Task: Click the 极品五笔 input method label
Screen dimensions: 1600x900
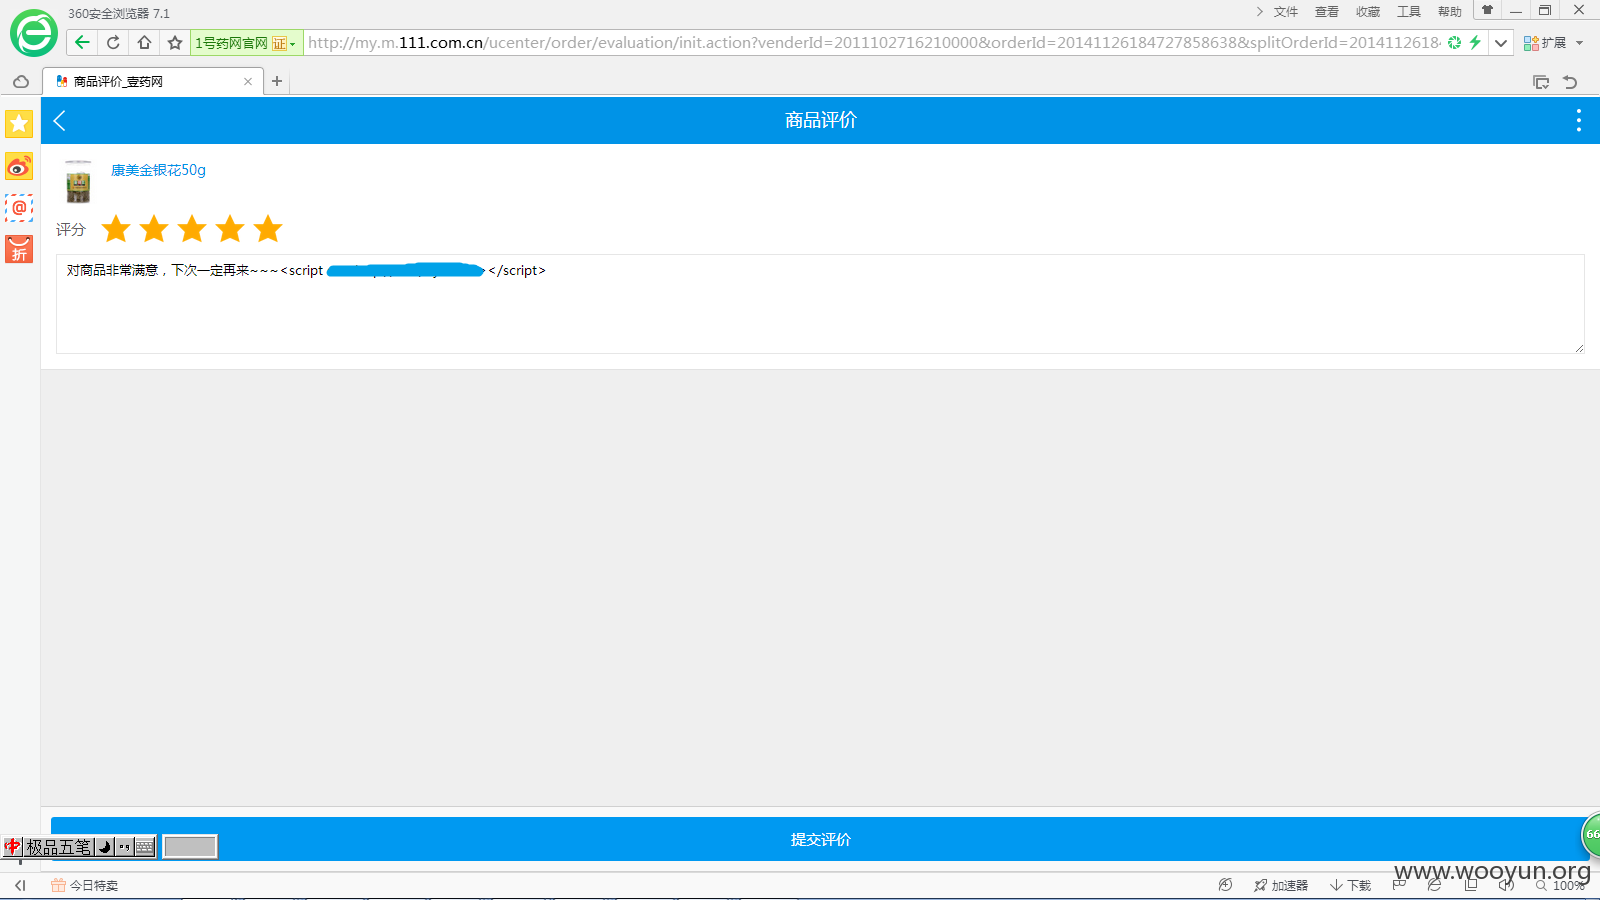Action: coord(58,847)
